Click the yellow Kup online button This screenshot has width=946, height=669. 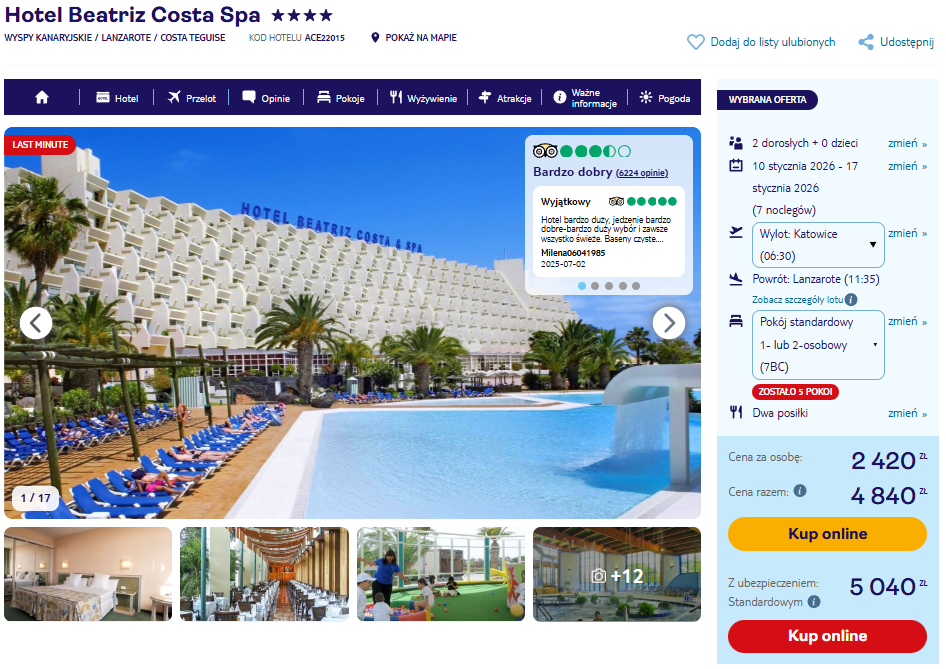point(827,534)
